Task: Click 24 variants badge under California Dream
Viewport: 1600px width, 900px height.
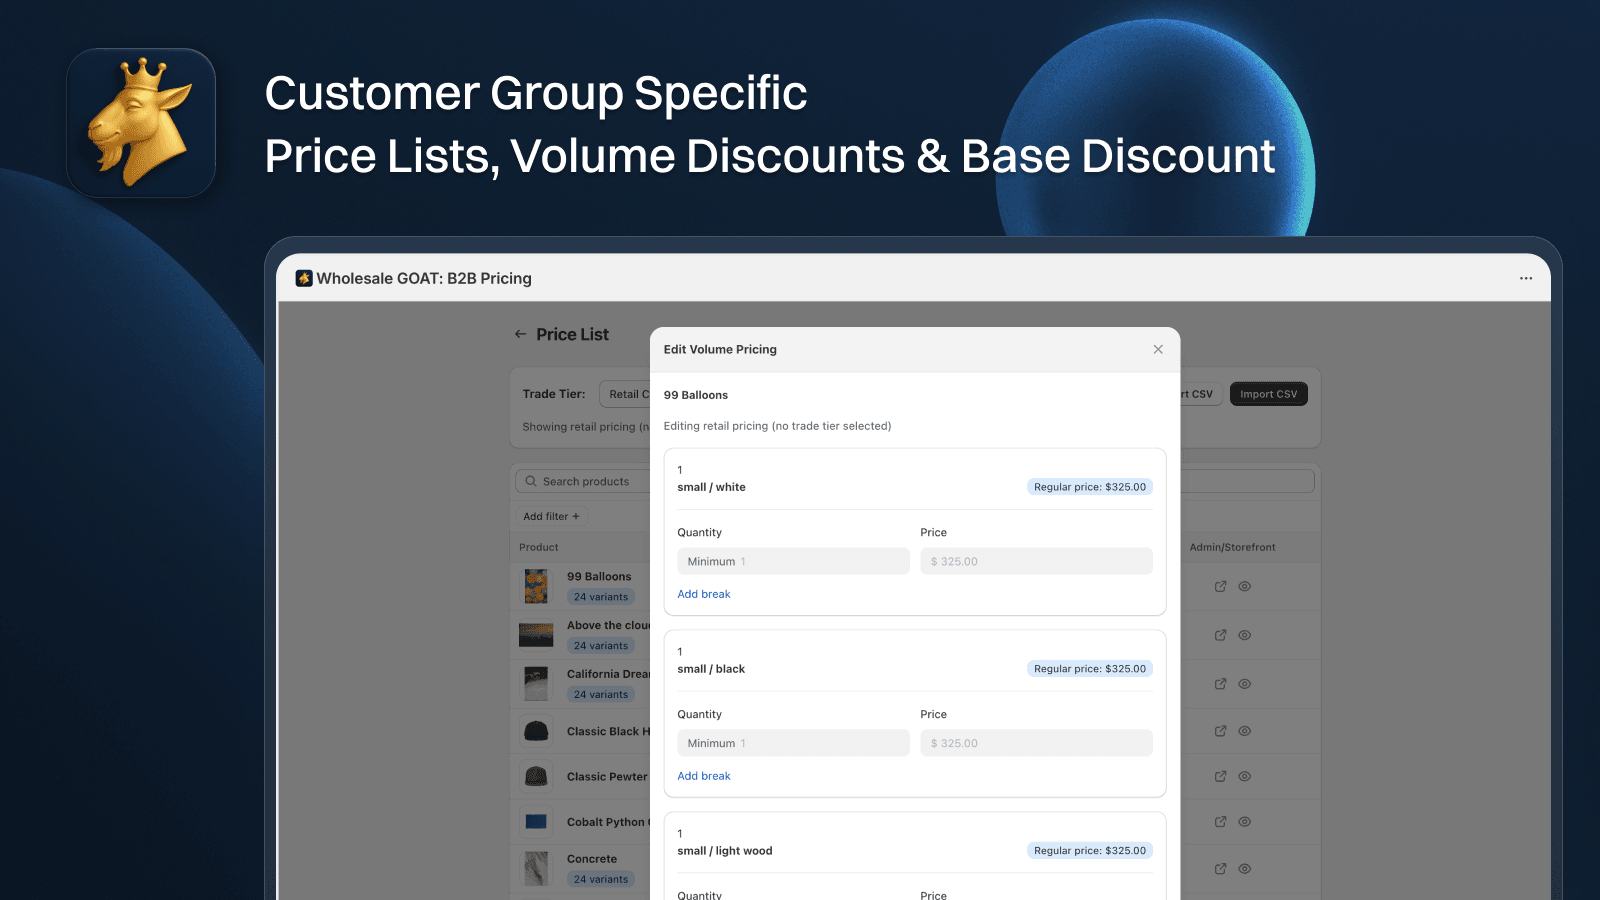Action: [x=601, y=695]
